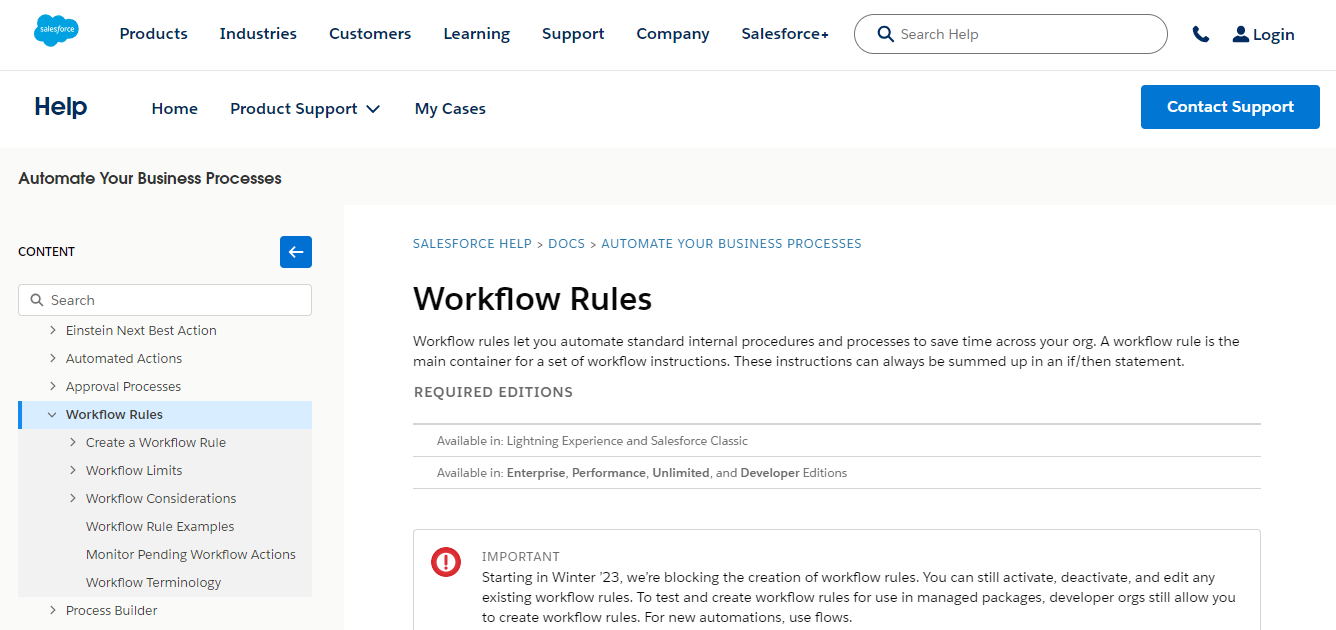This screenshot has width=1336, height=630.
Task: Click the CONTENT sidebar label
Action: click(x=46, y=252)
